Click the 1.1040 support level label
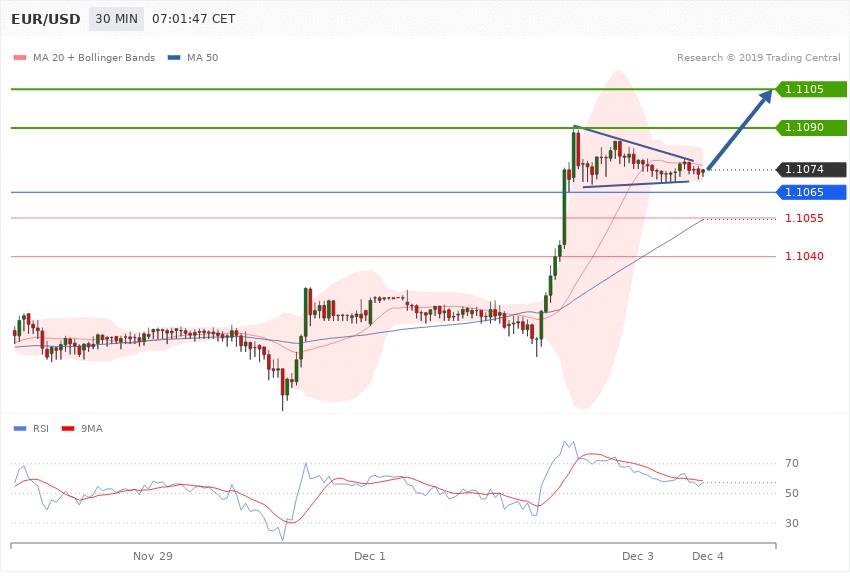The image size is (850, 576). pos(804,257)
